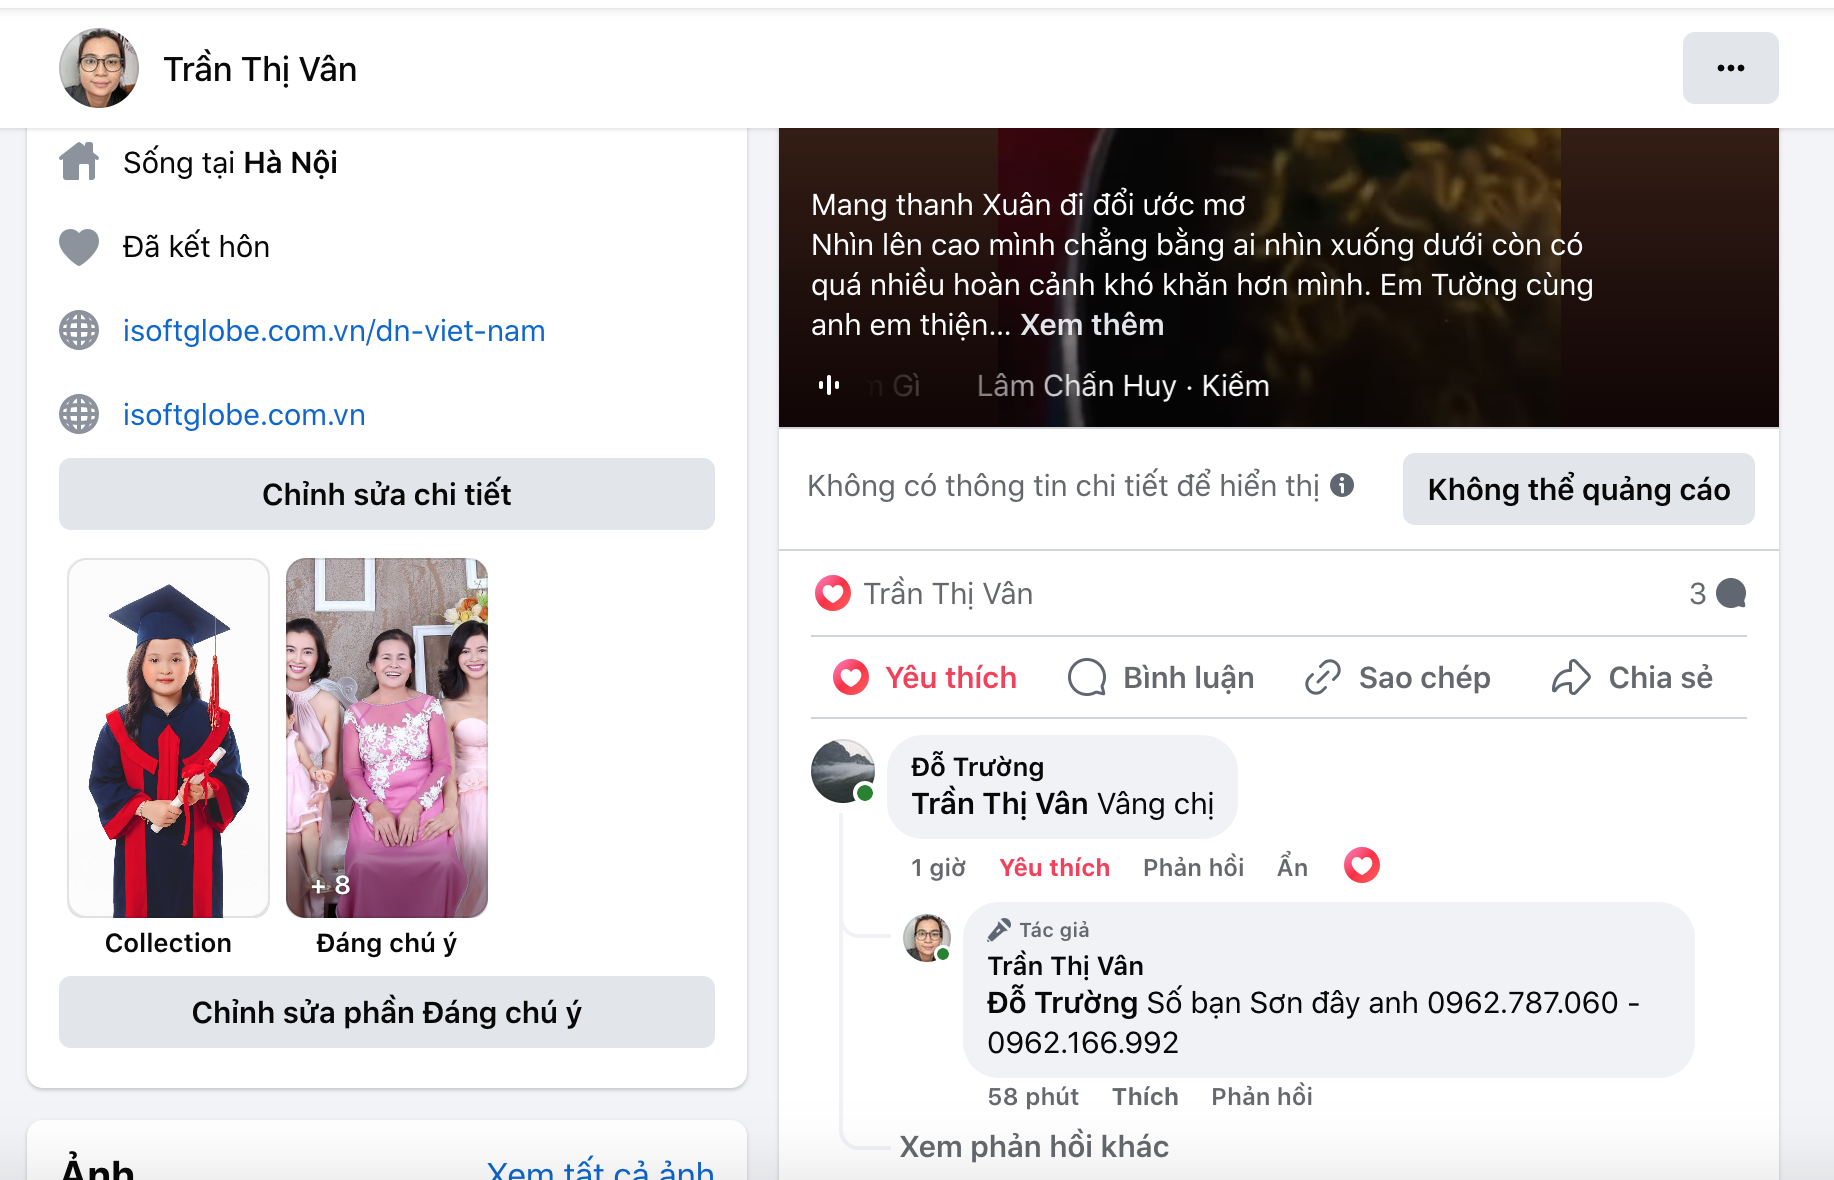1834x1180 pixels.
Task: Open Xem tất cả ảnh link
Action: pos(601,1169)
